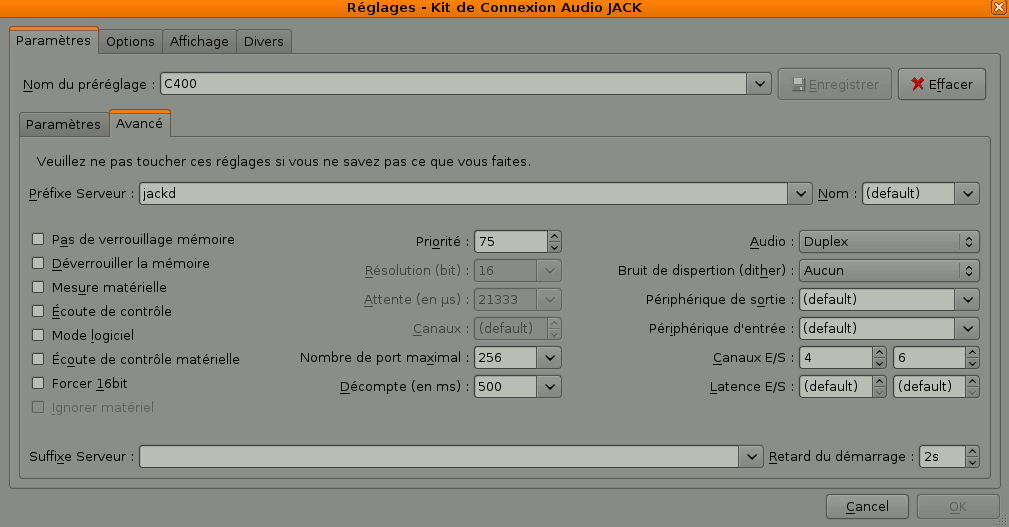Click the Canaux E/S output channels stepper showing 6
The image size is (1009, 527).
coord(972,357)
